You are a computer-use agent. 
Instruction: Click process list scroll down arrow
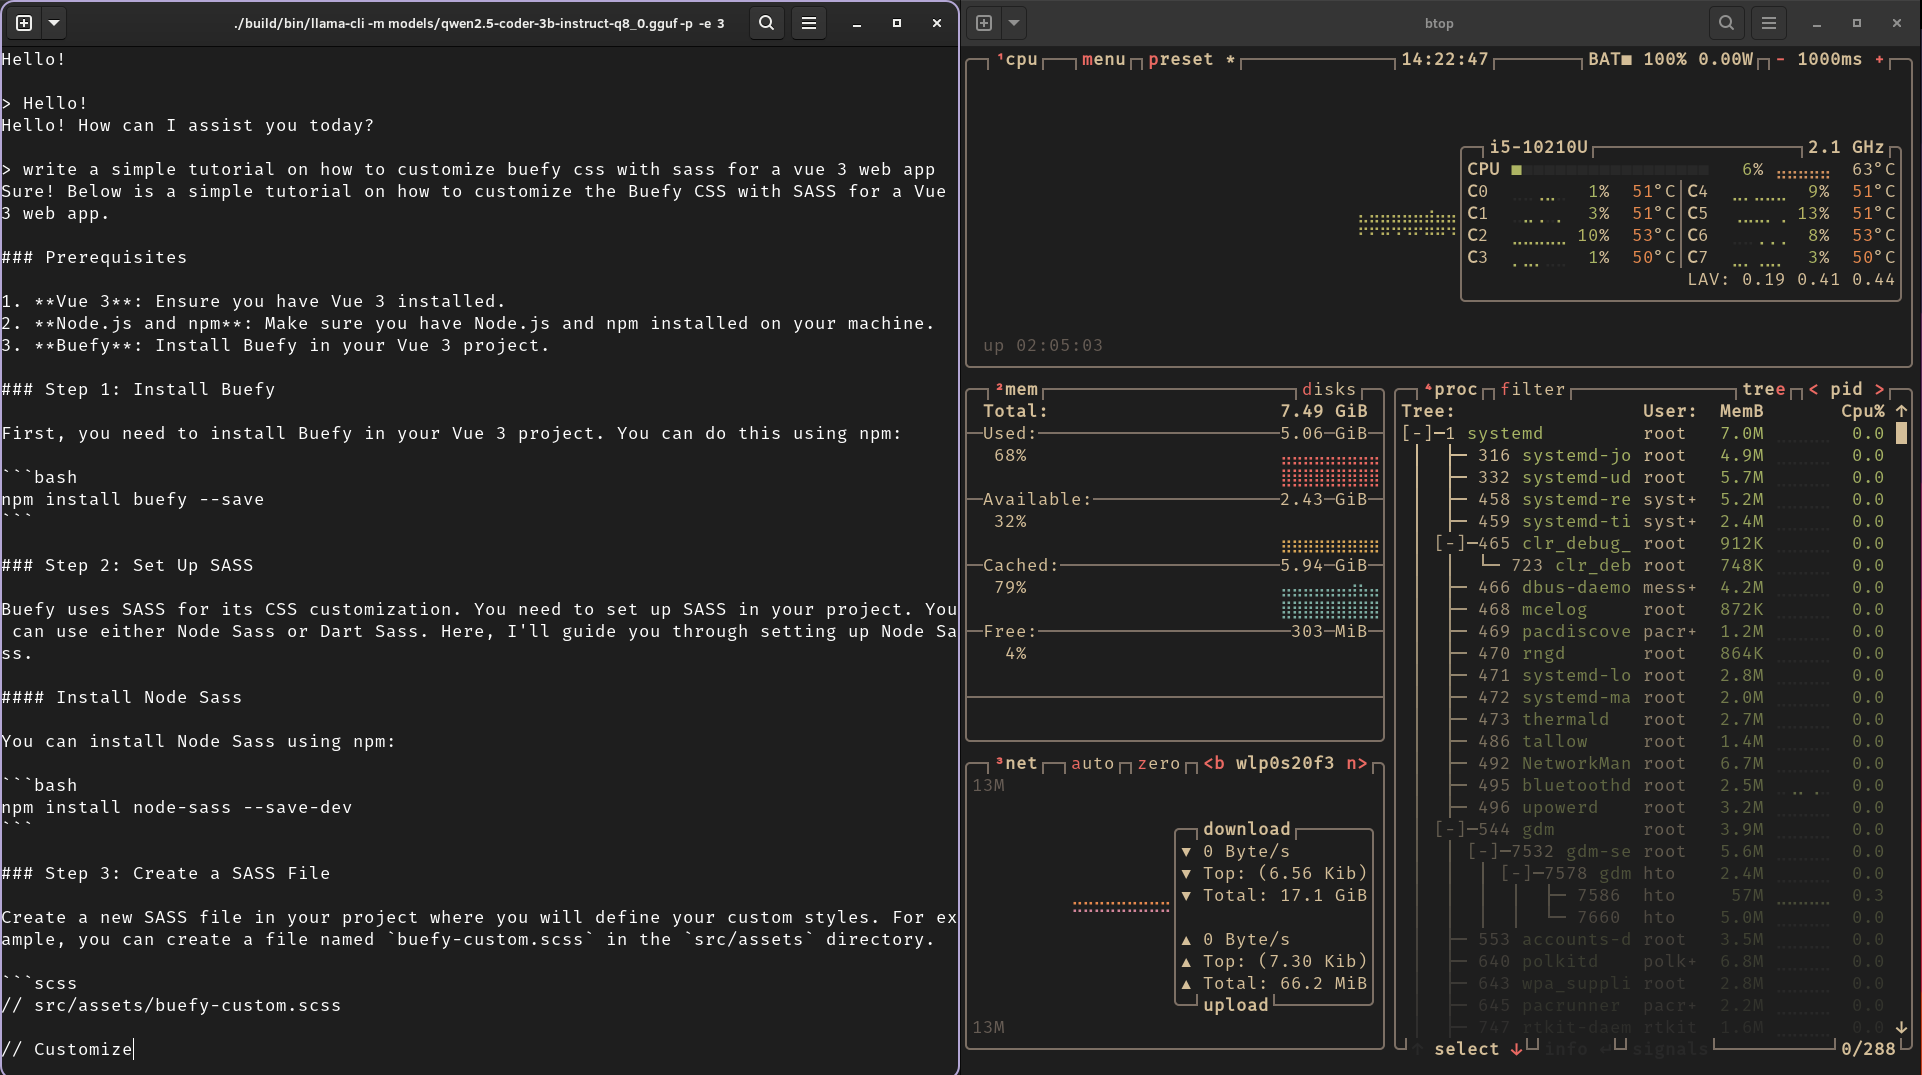1901,1027
